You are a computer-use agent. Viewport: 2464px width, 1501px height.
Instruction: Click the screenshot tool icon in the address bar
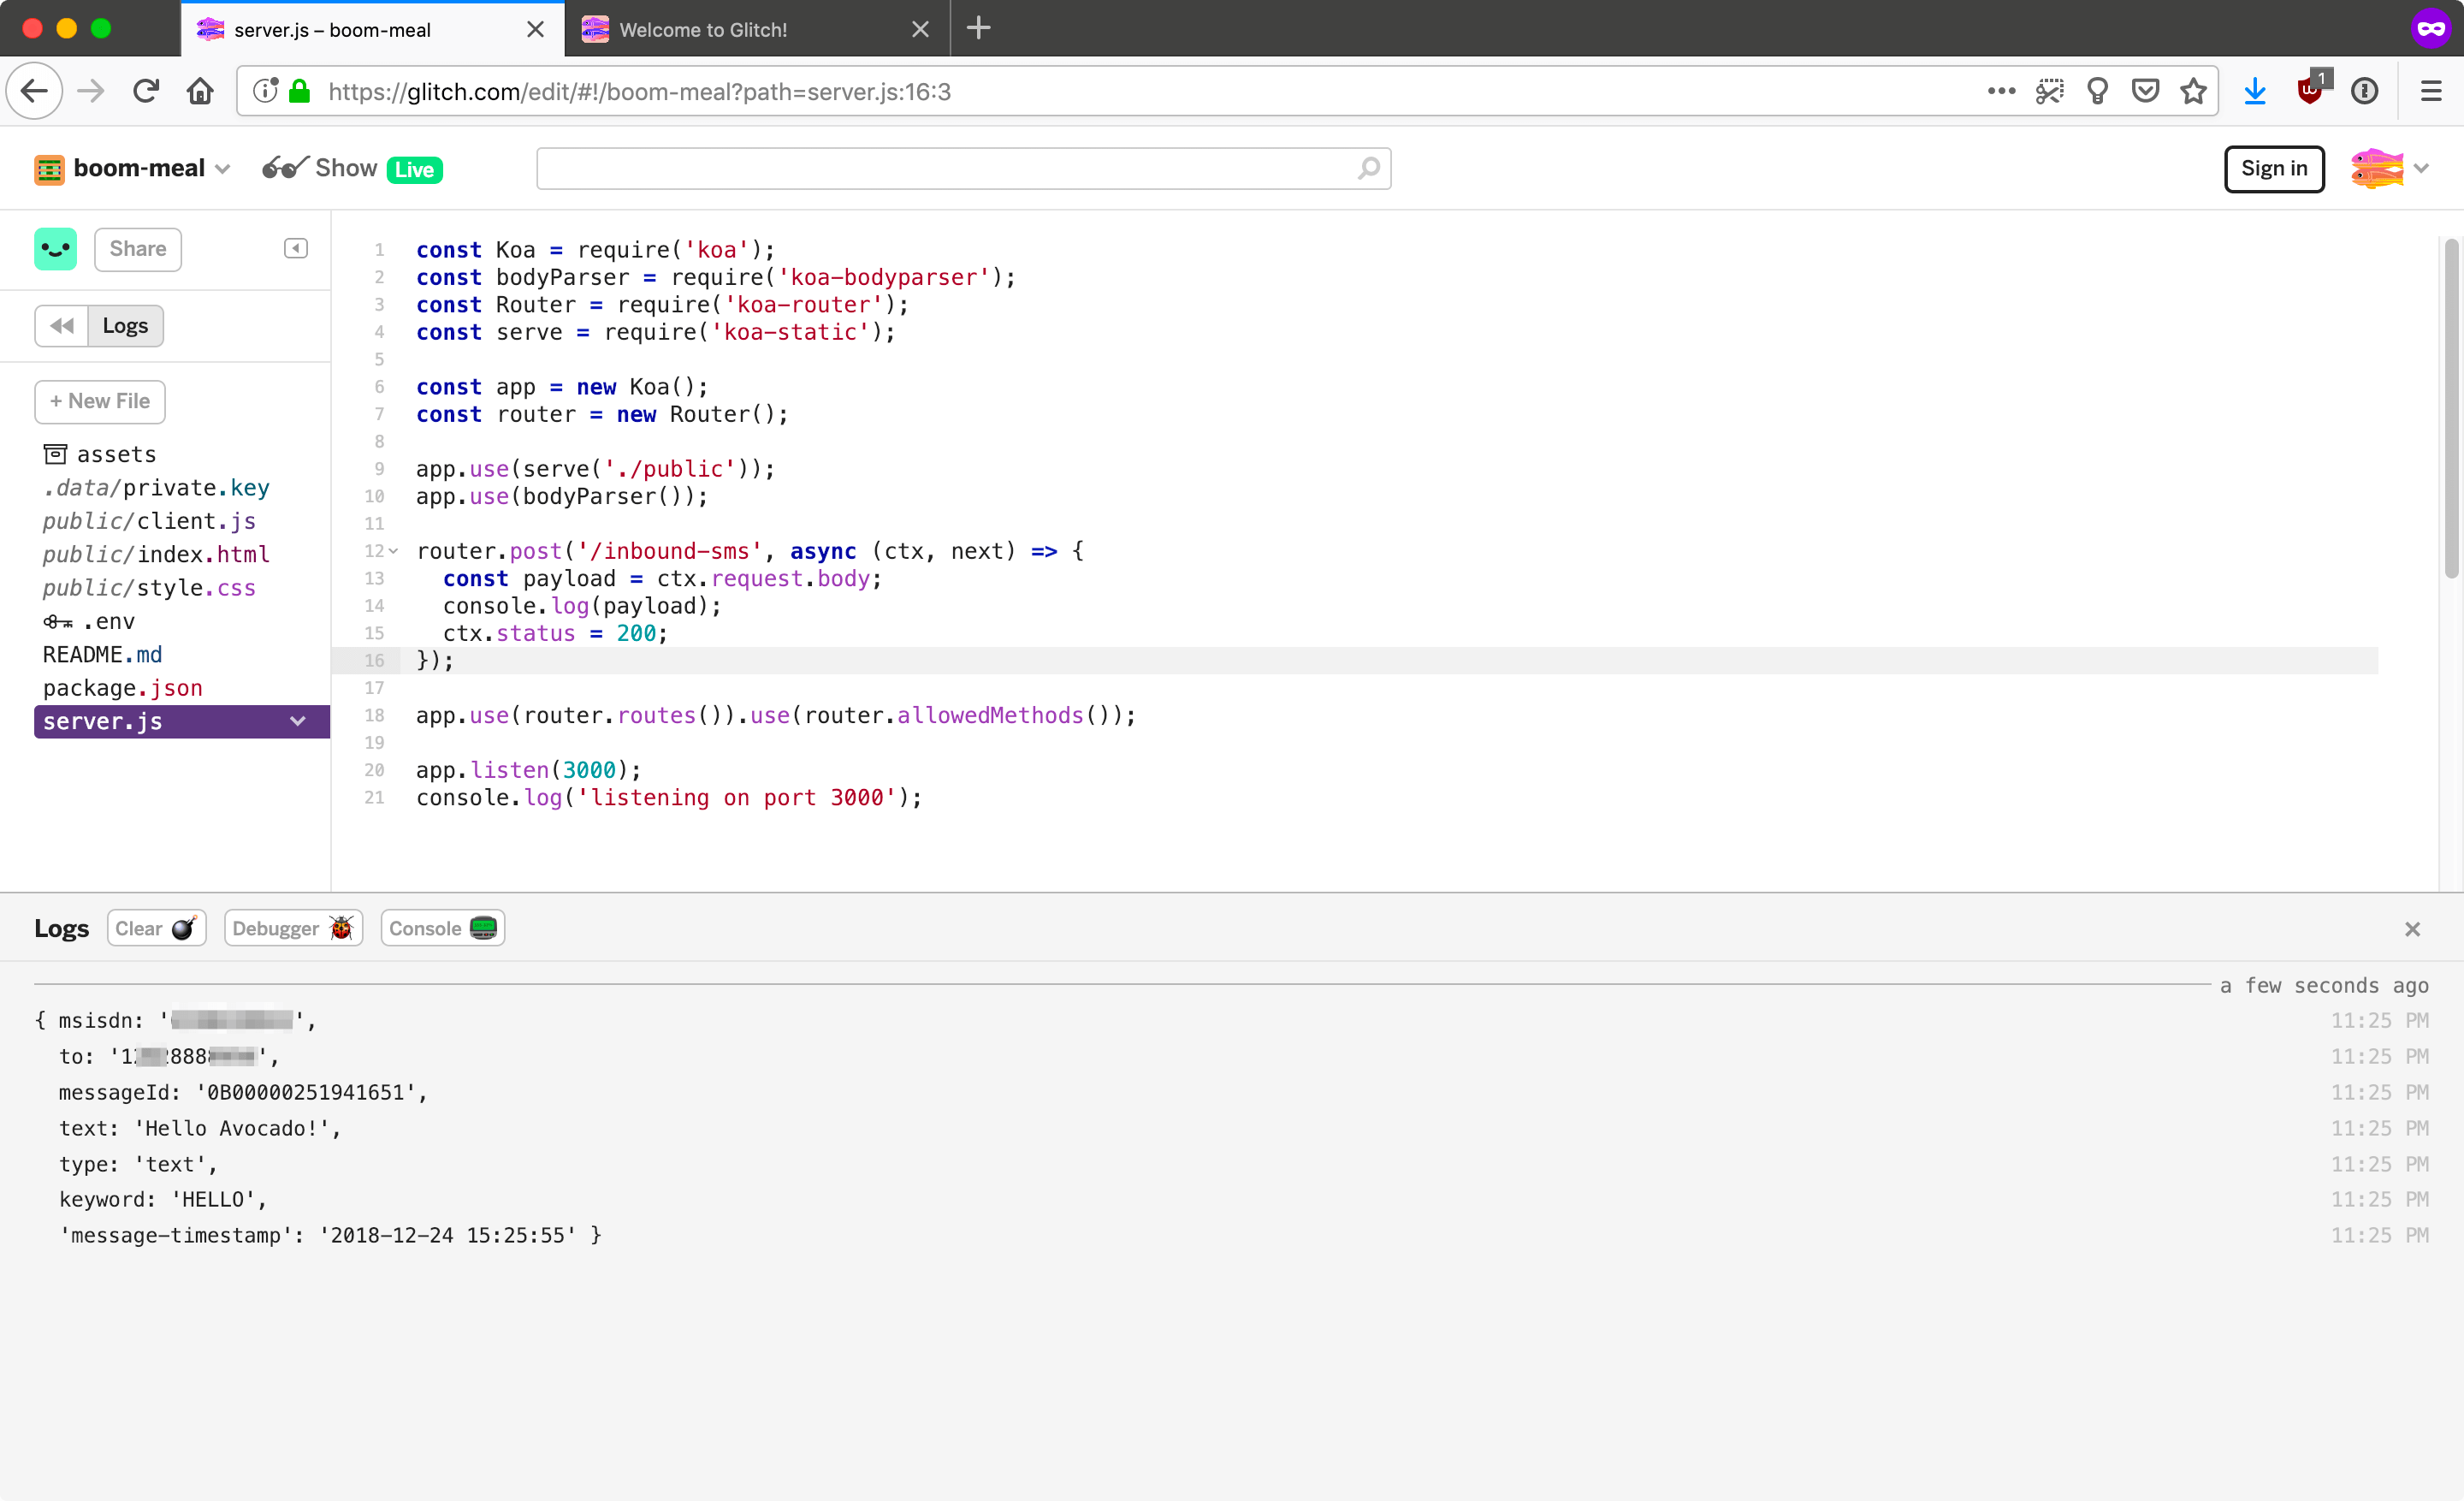(2049, 91)
